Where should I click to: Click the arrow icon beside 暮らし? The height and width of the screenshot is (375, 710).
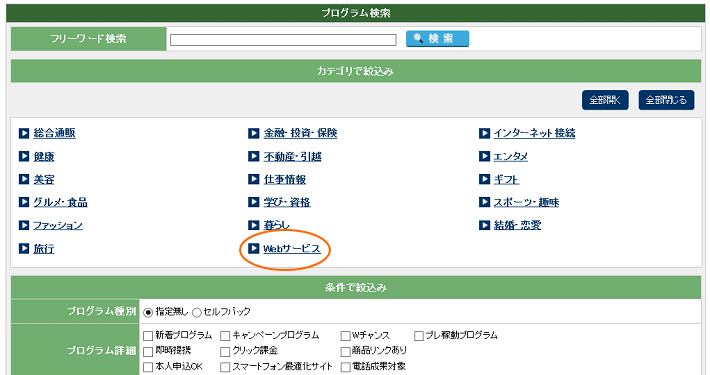tap(254, 225)
